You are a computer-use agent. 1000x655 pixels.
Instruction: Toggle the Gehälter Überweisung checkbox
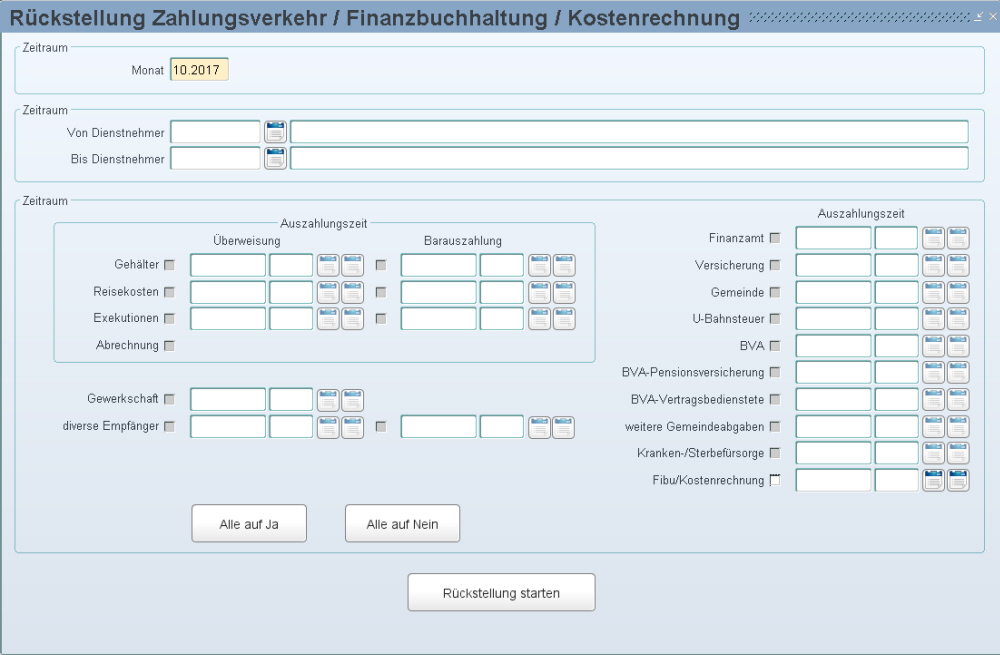pos(169,265)
